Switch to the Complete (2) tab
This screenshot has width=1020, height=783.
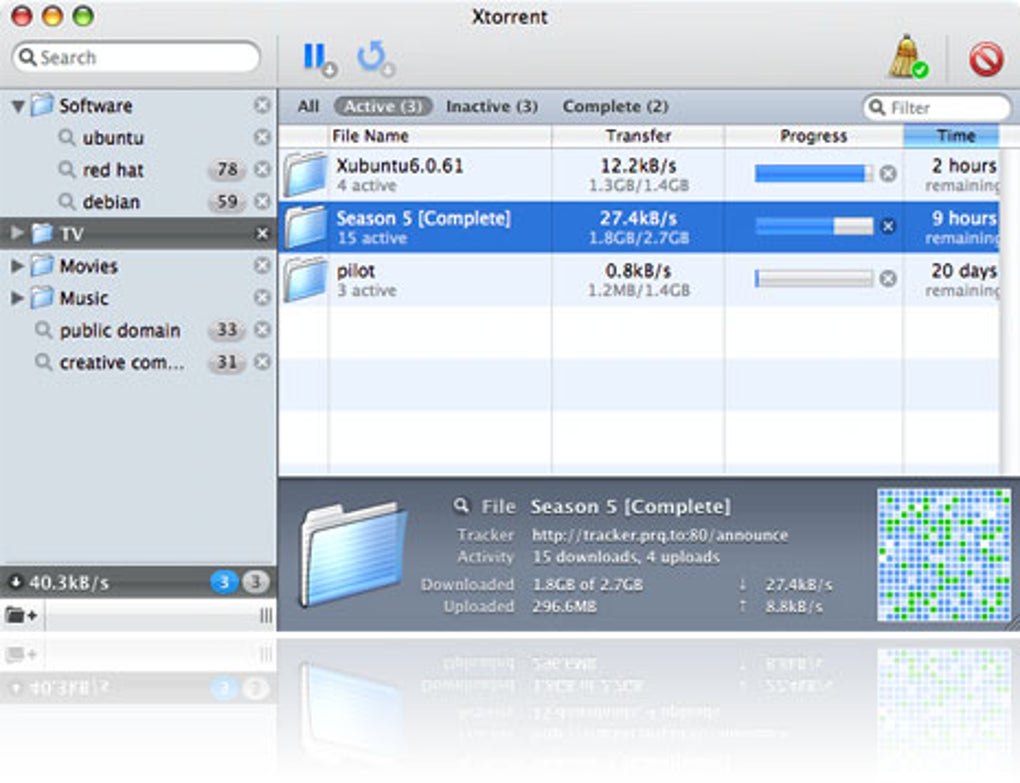point(615,107)
